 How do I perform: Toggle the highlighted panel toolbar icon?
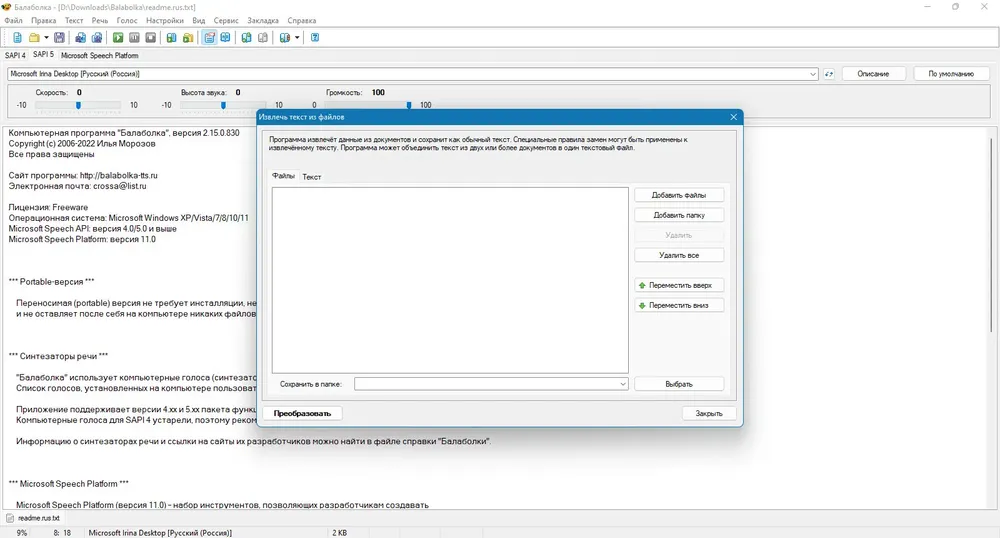[x=209, y=38]
